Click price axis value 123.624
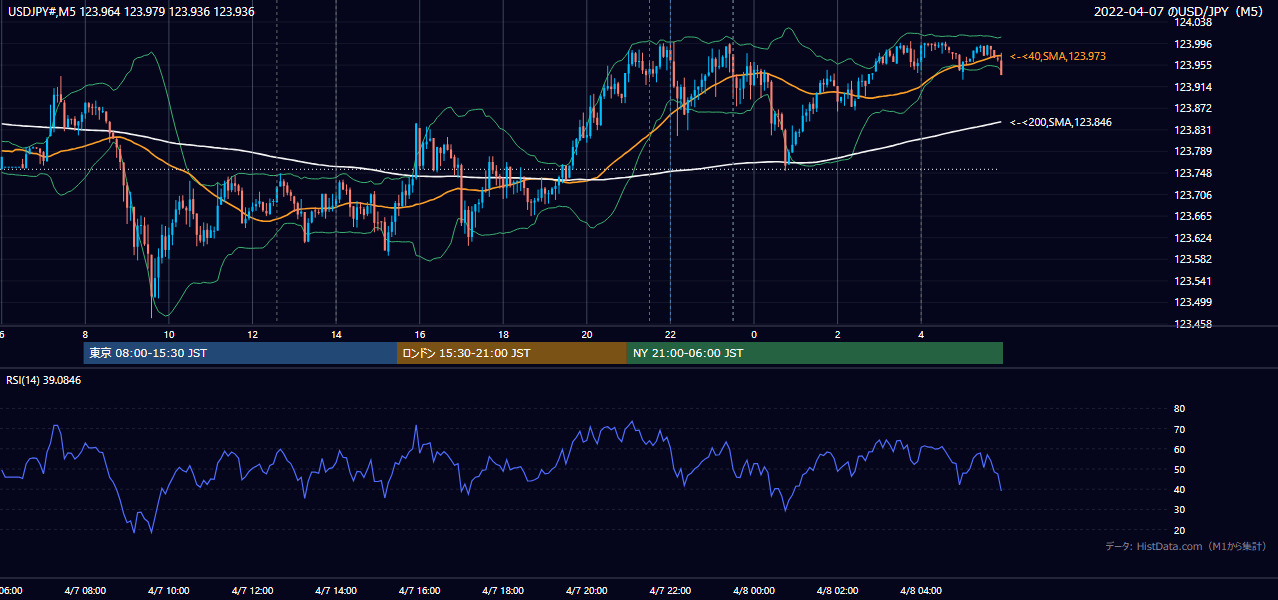Screen dimensions: 1278x600 coord(1192,238)
